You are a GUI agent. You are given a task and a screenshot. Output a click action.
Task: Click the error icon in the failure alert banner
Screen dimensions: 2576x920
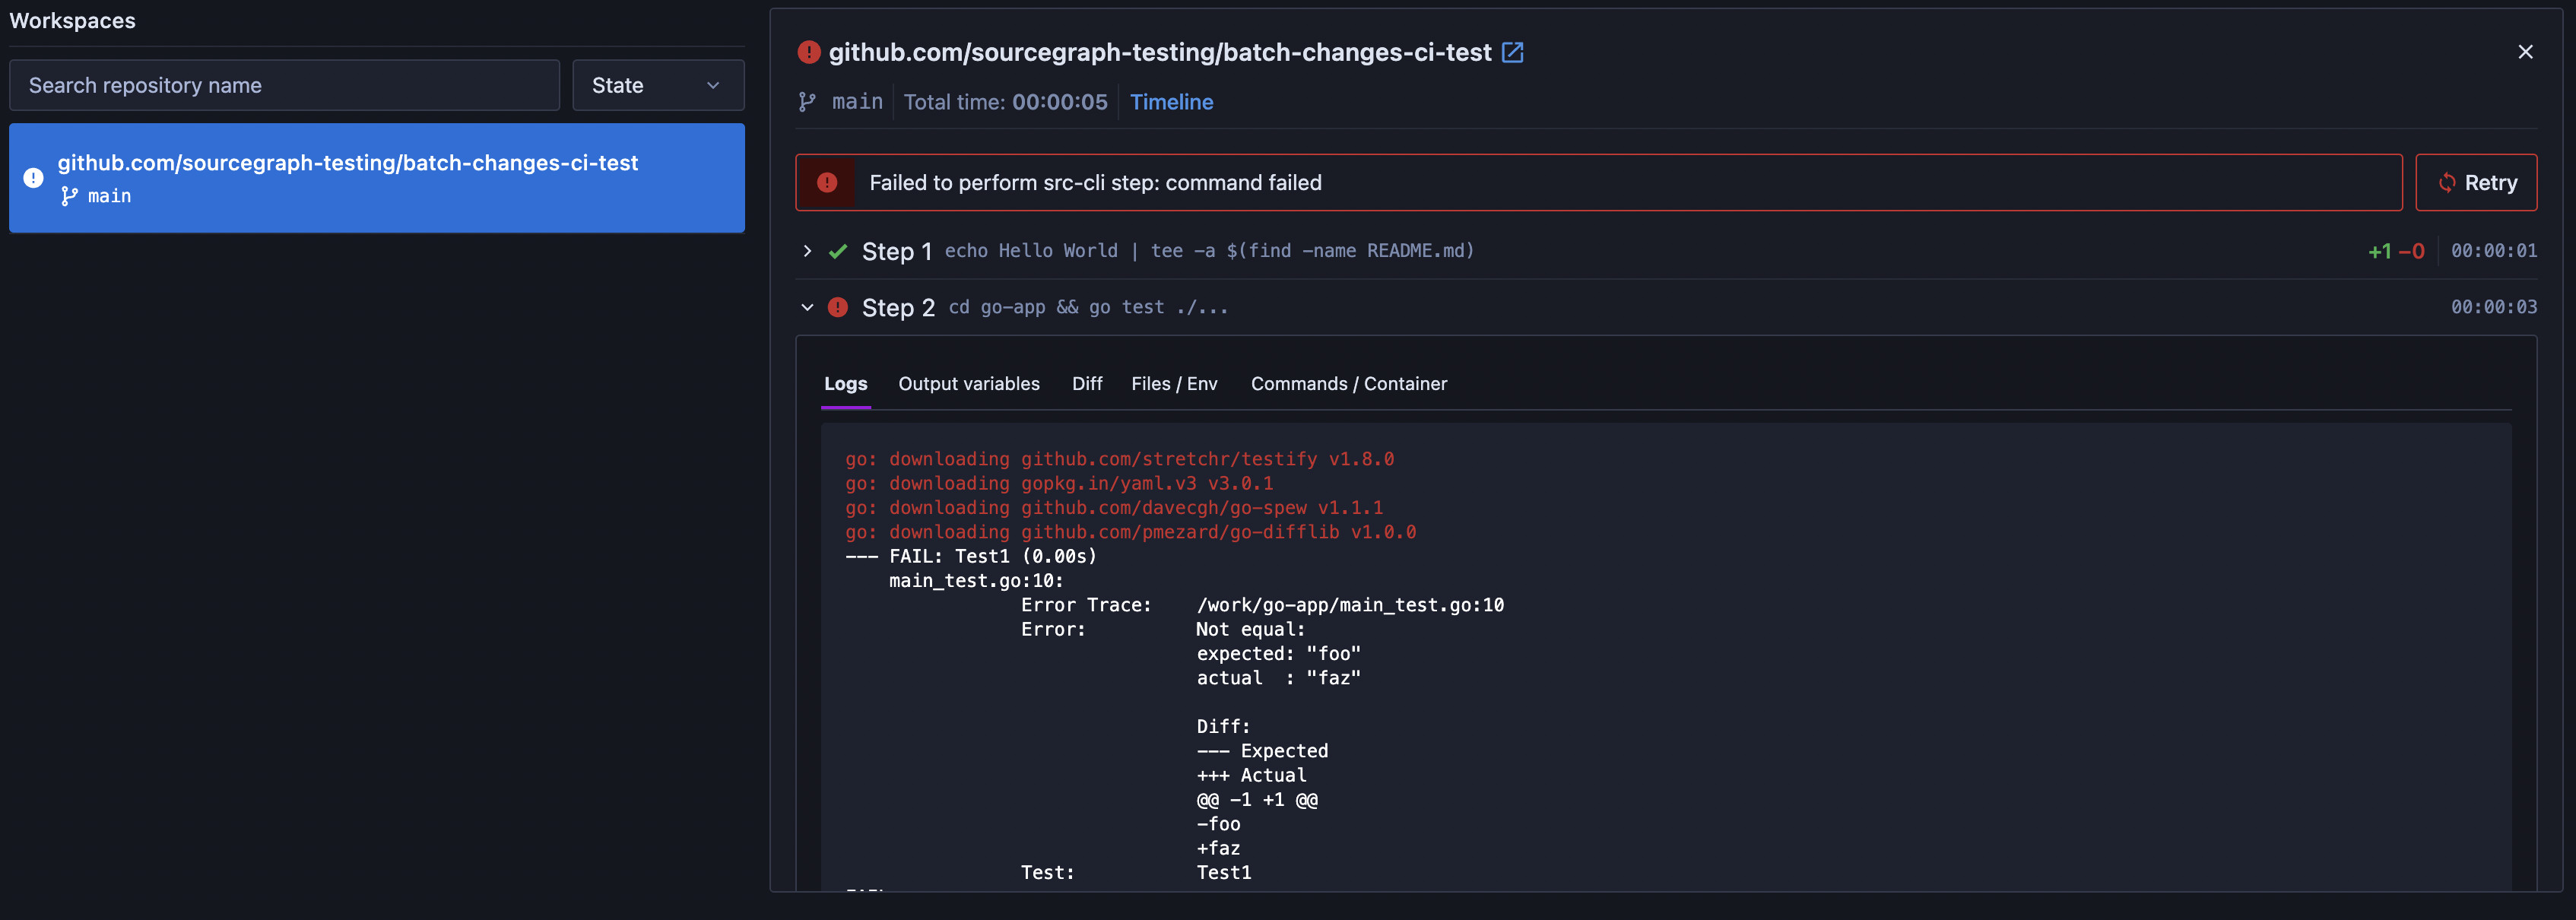[827, 183]
